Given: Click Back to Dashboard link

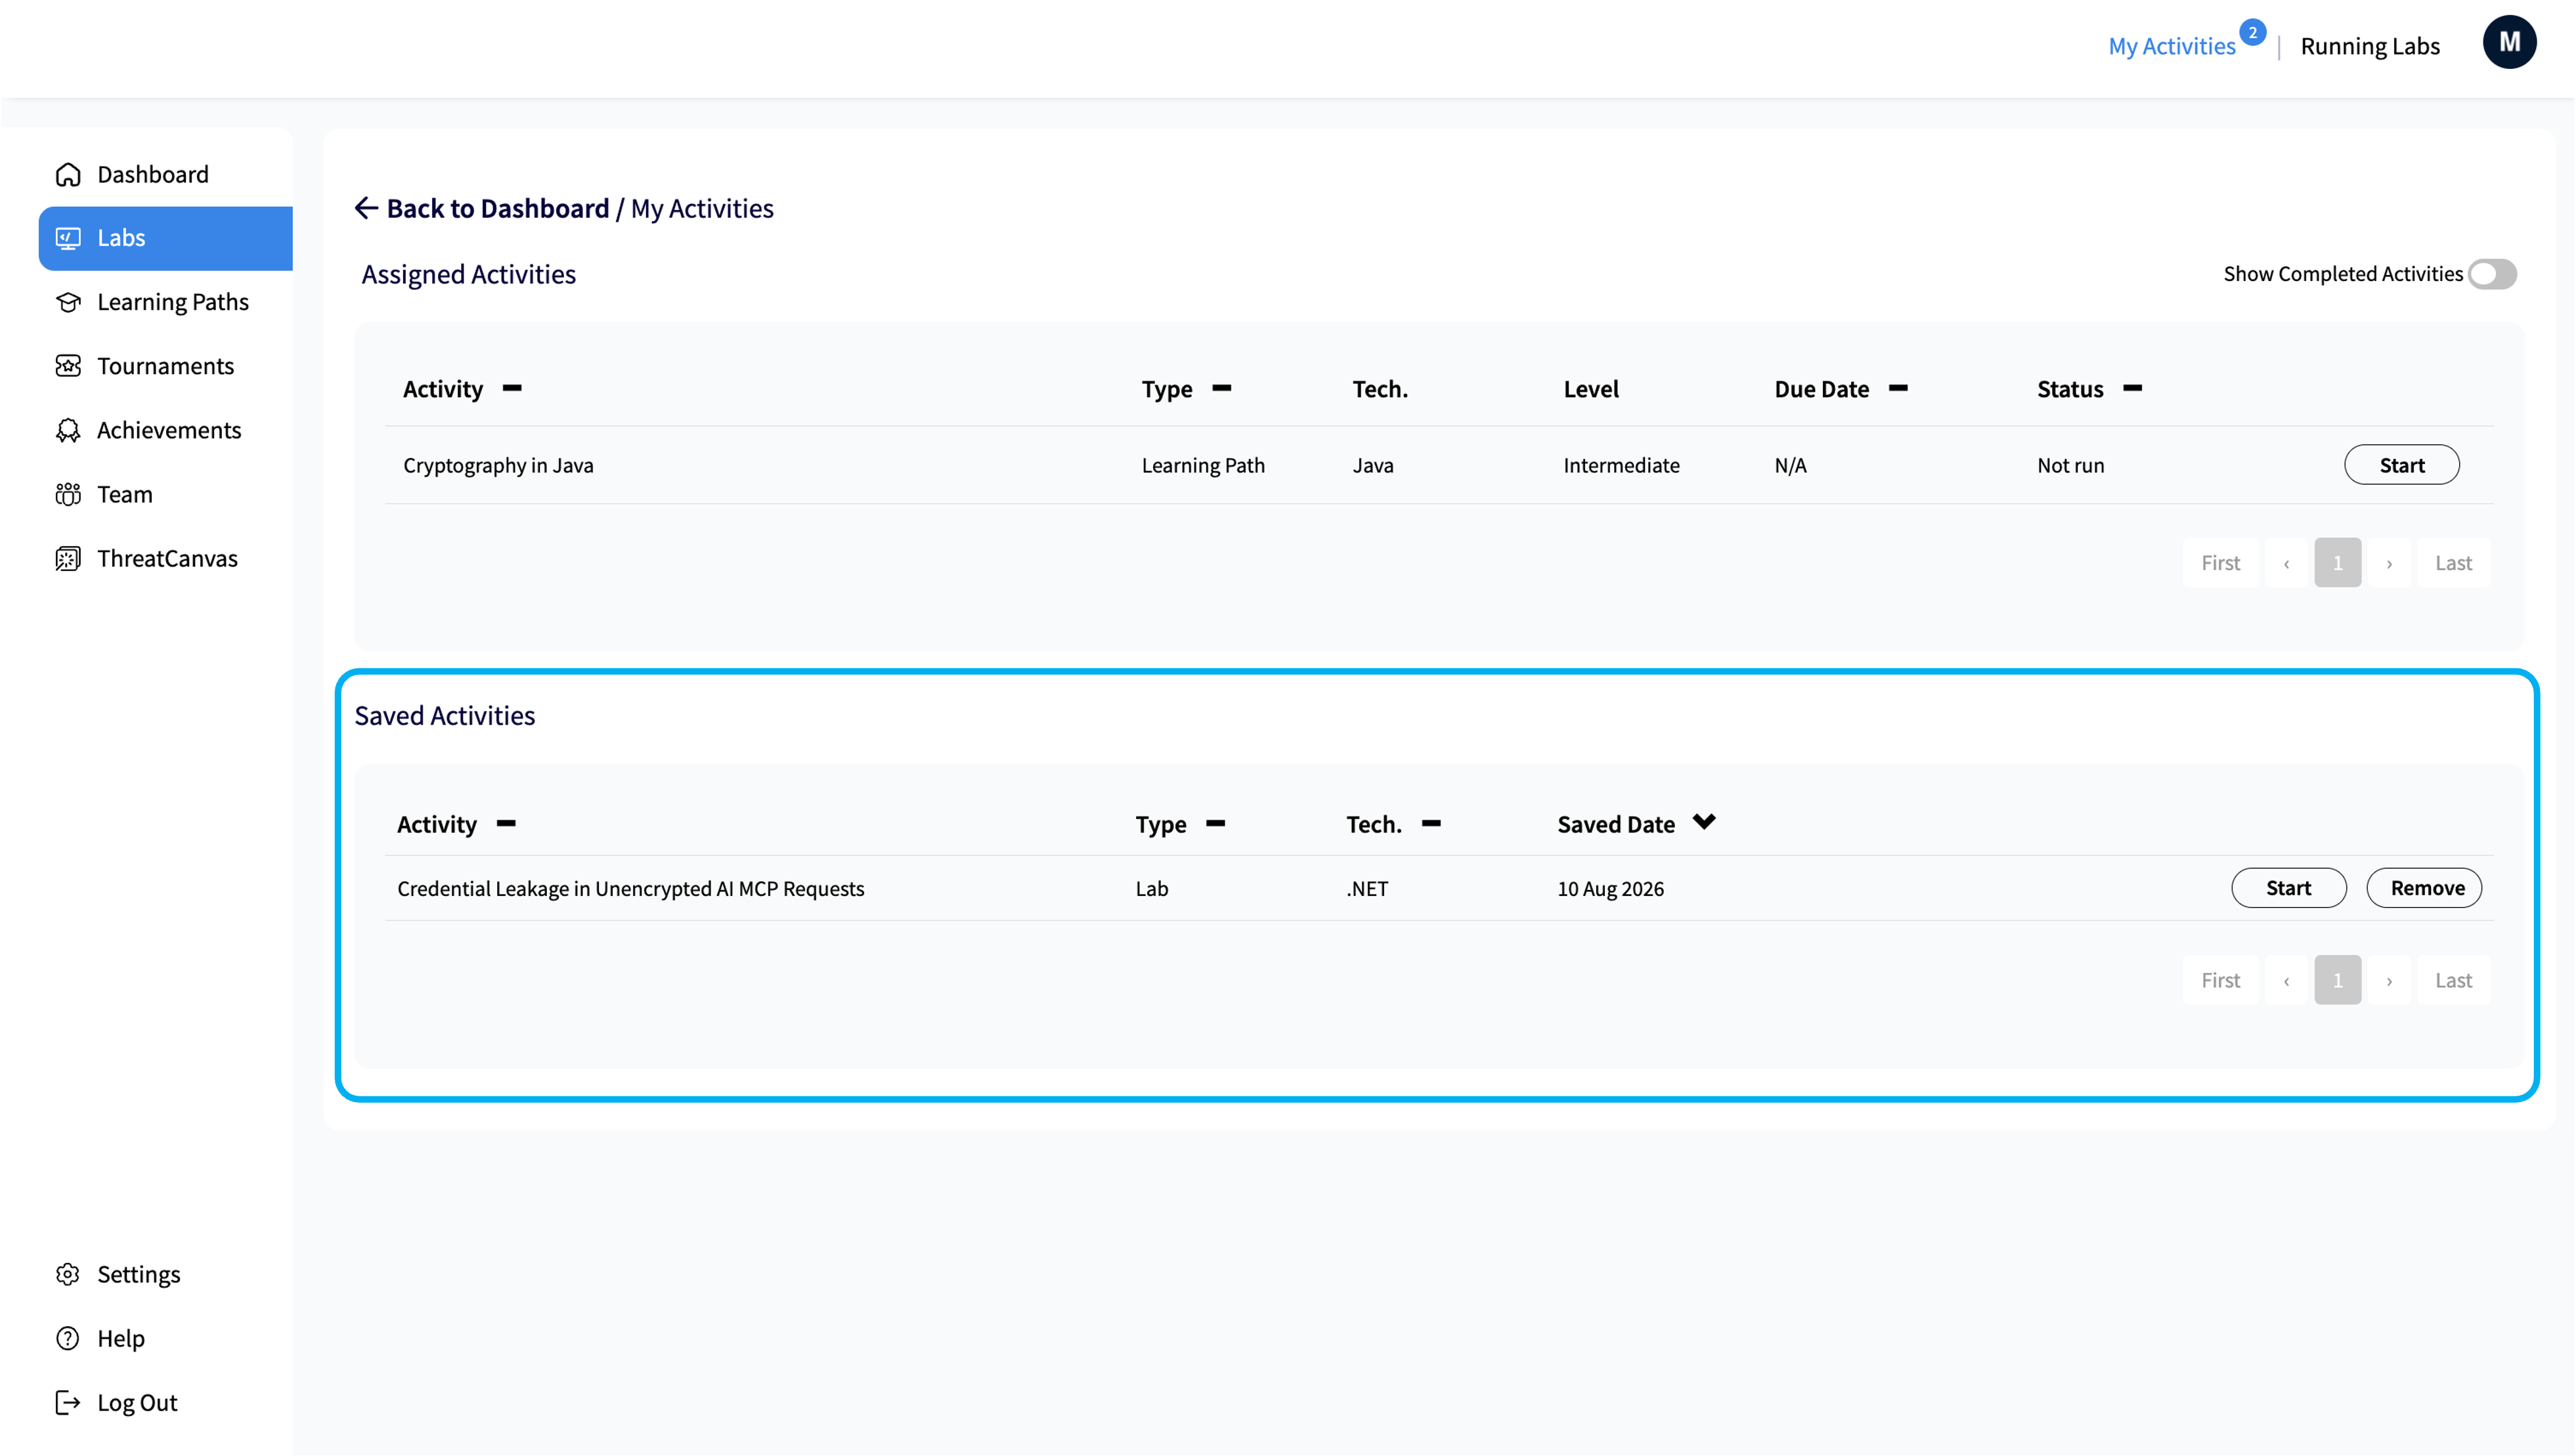Looking at the screenshot, I should (x=497, y=208).
